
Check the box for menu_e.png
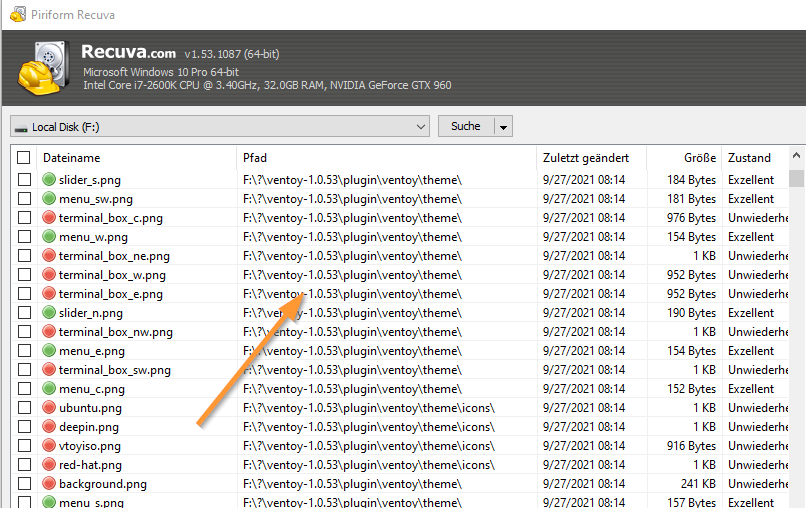tap(24, 351)
